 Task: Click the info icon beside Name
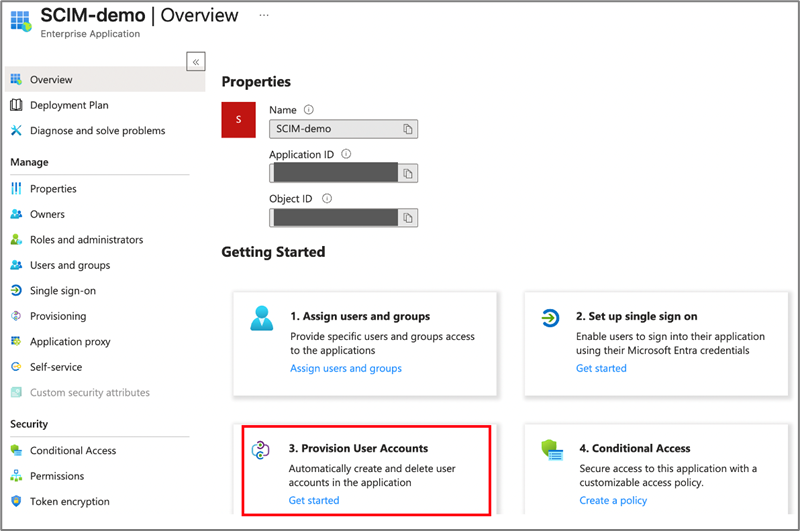click(x=309, y=110)
